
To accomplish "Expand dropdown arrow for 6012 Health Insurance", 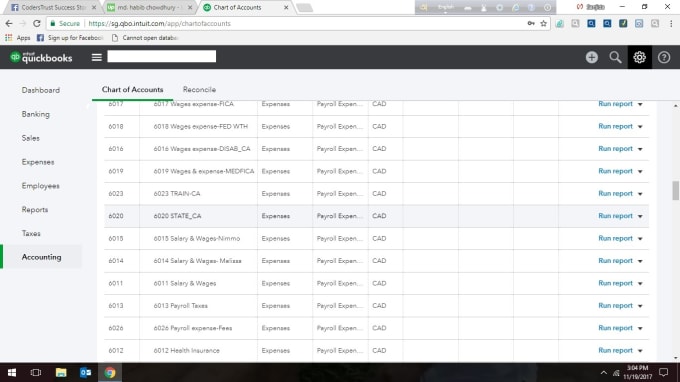I will (640, 350).
